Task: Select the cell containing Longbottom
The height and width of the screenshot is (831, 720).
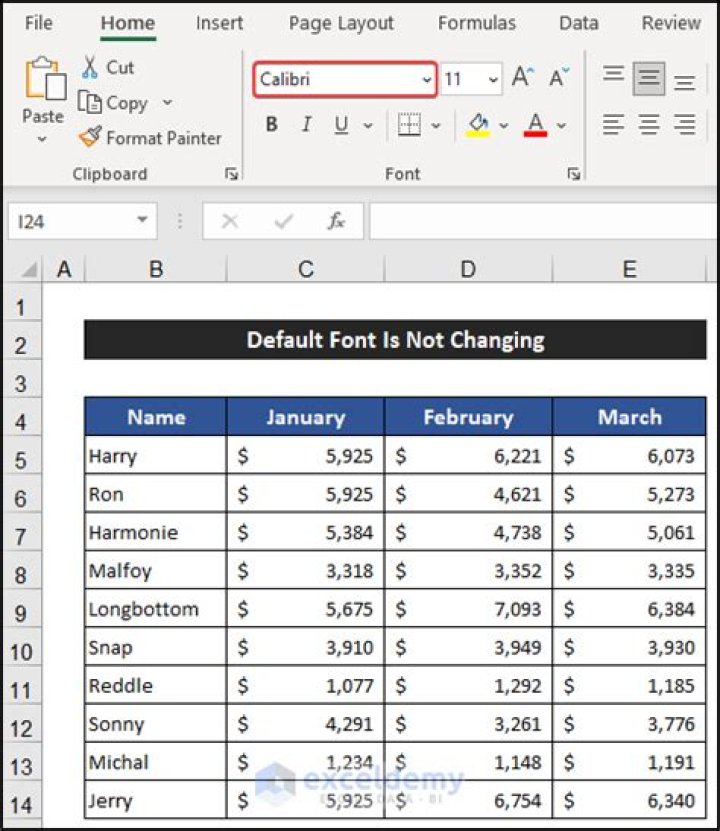Action: point(156,609)
